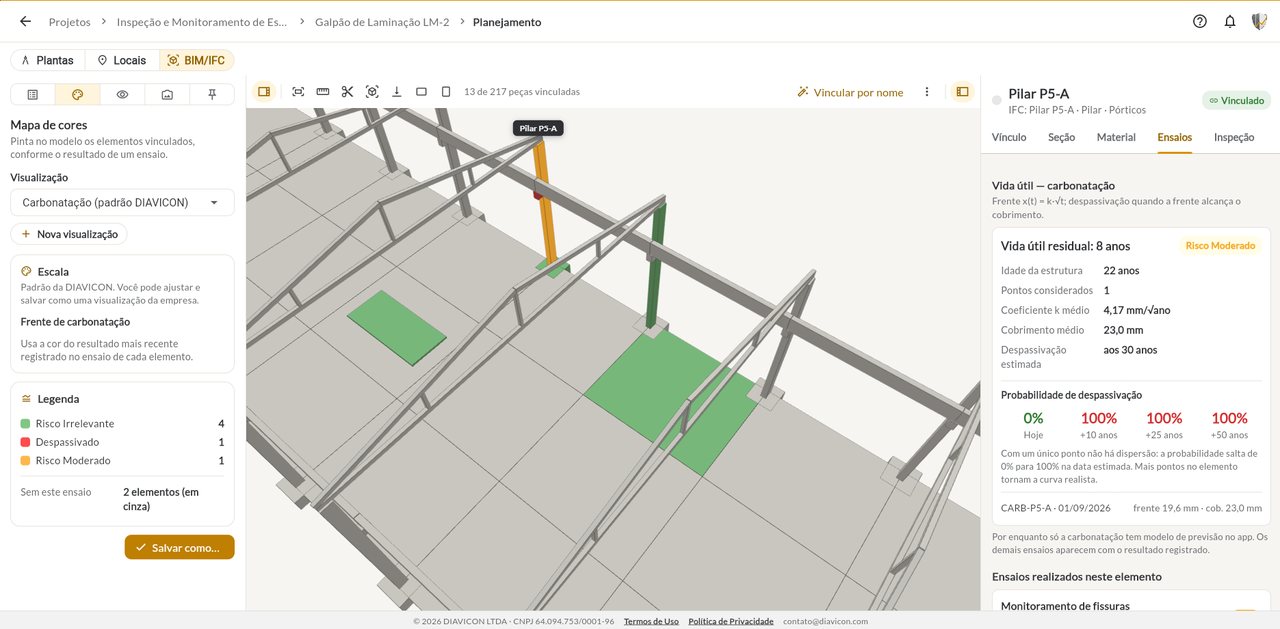Click the isolate element cube icon
The height and width of the screenshot is (629, 1280).
[x=372, y=92]
